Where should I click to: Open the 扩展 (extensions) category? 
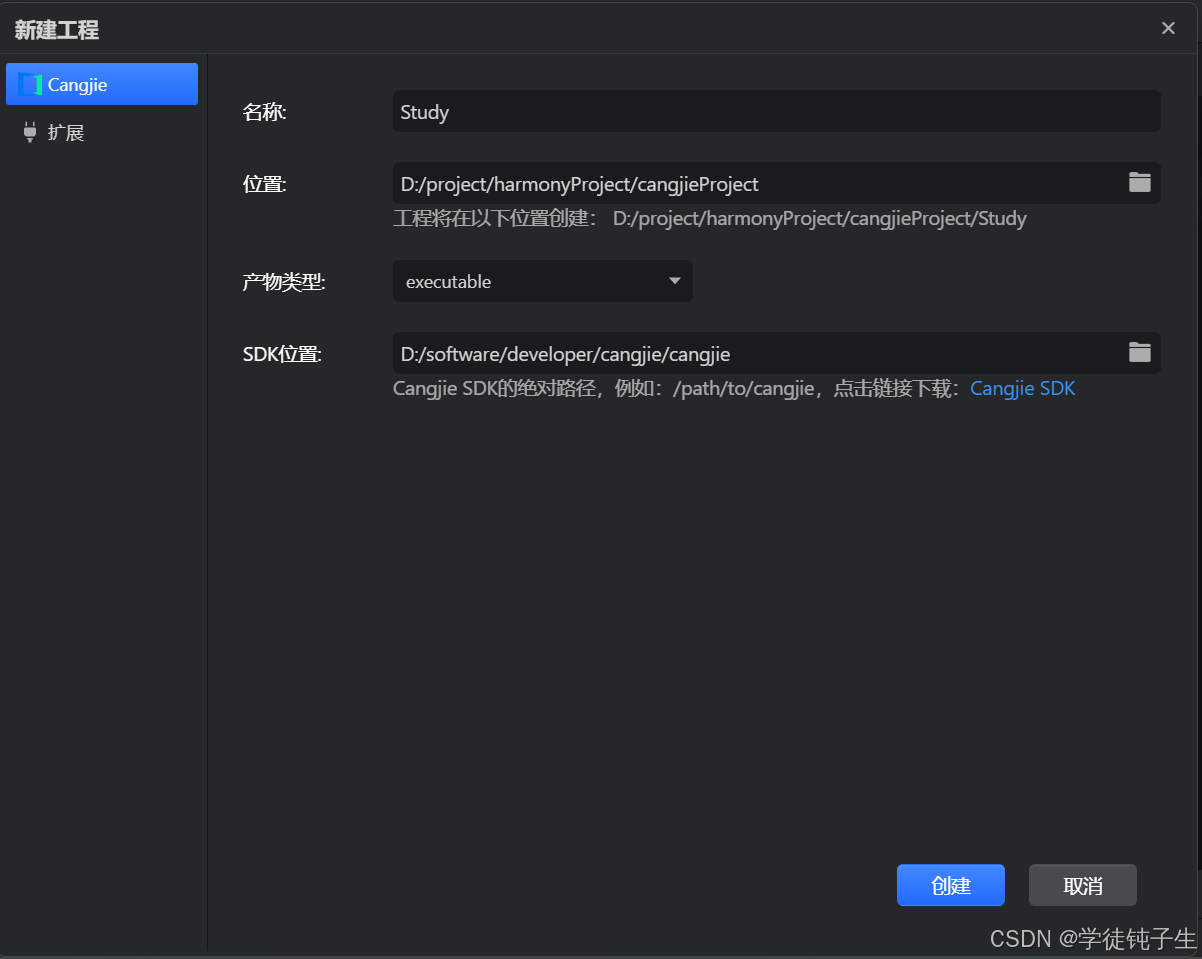pos(102,132)
